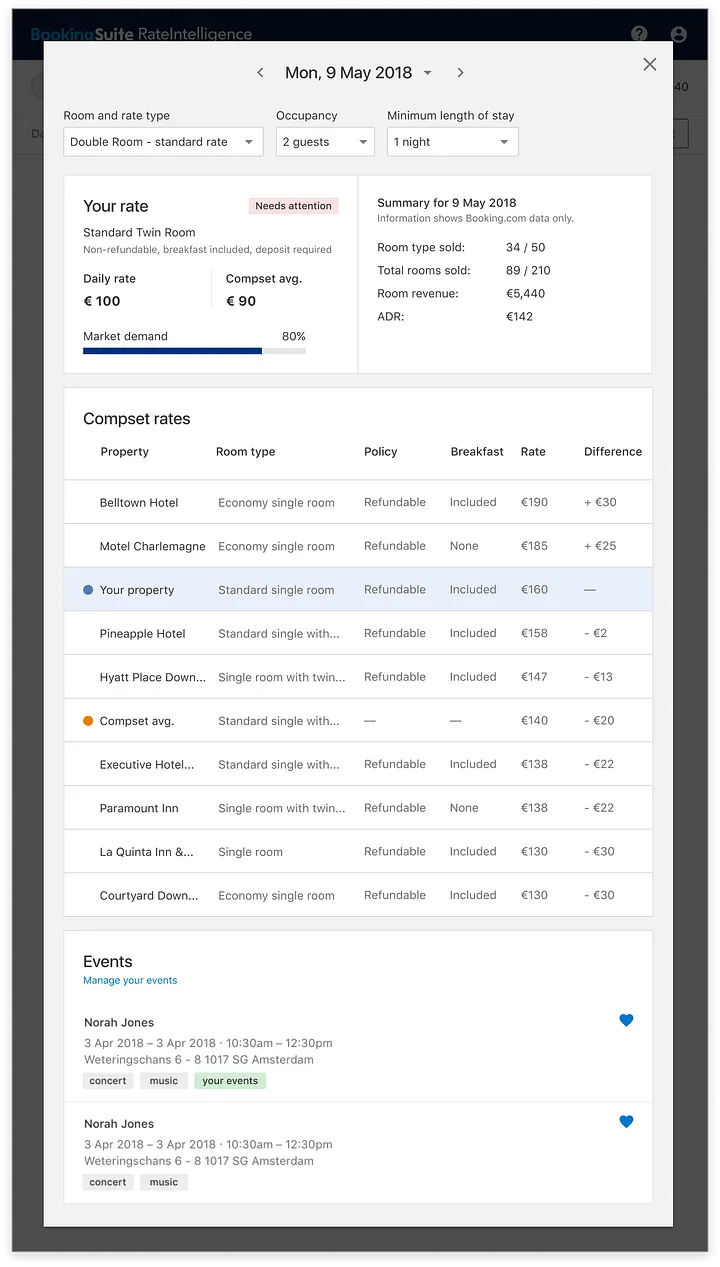
Task: Sort by the Difference column header
Action: [x=612, y=452]
